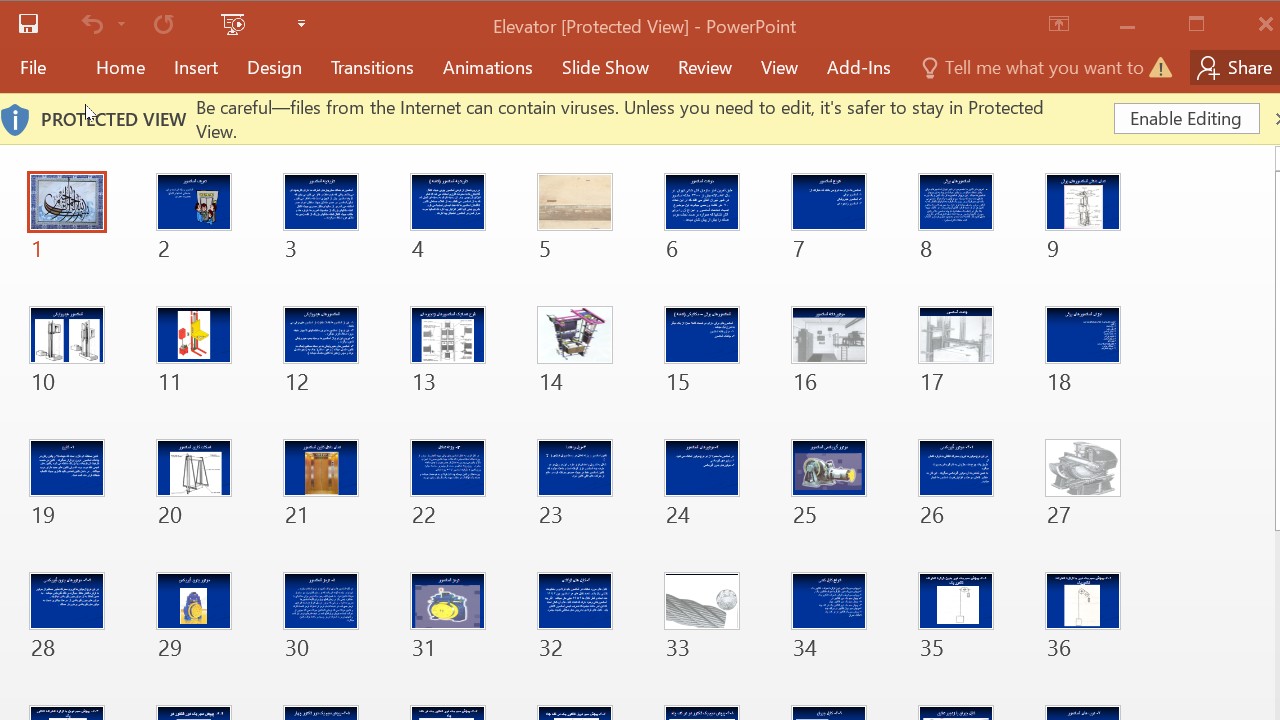Click the Undo arrow icon
Viewport: 1280px width, 720px height.
pos(92,25)
